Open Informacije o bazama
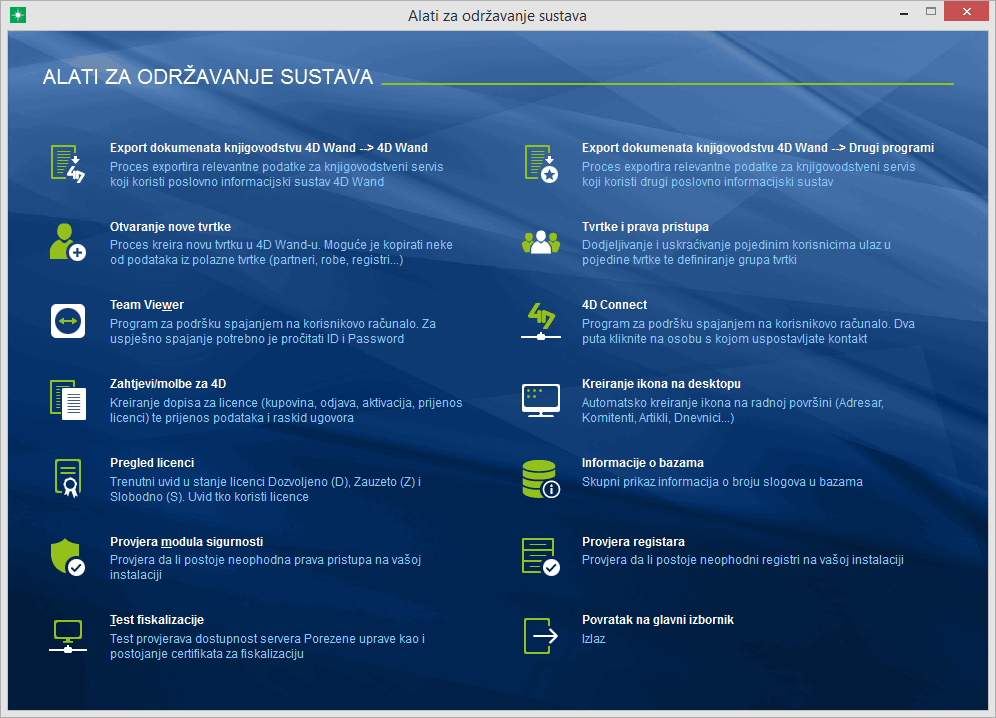This screenshot has height=718, width=996. click(643, 463)
